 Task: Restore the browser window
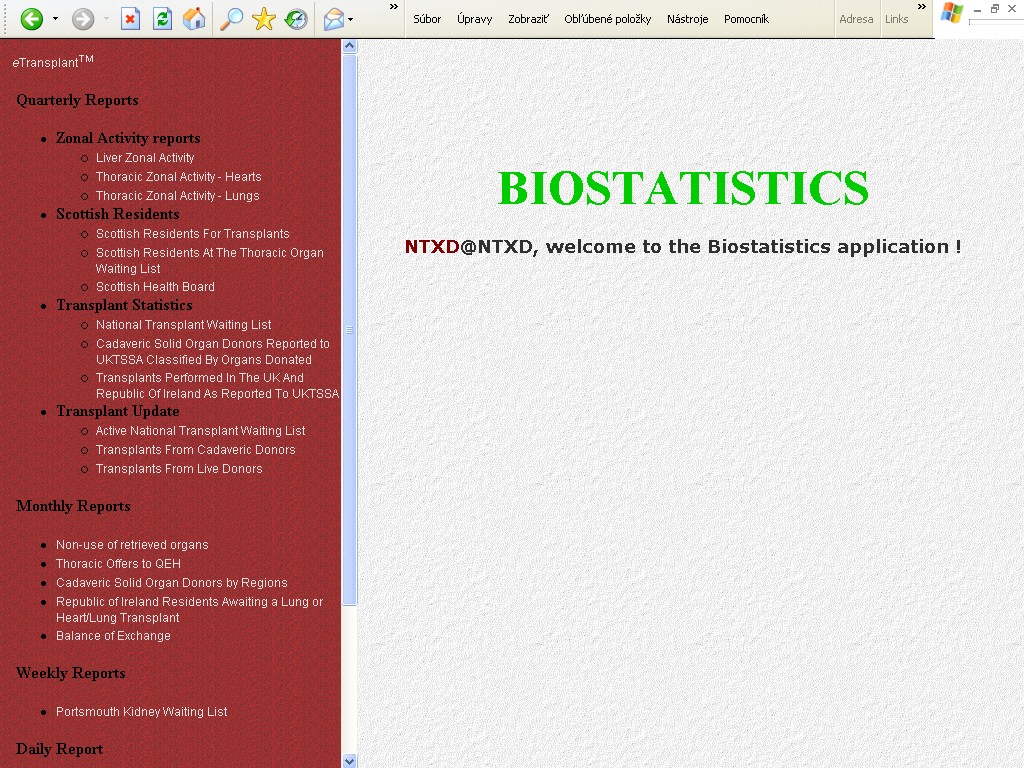(995, 8)
